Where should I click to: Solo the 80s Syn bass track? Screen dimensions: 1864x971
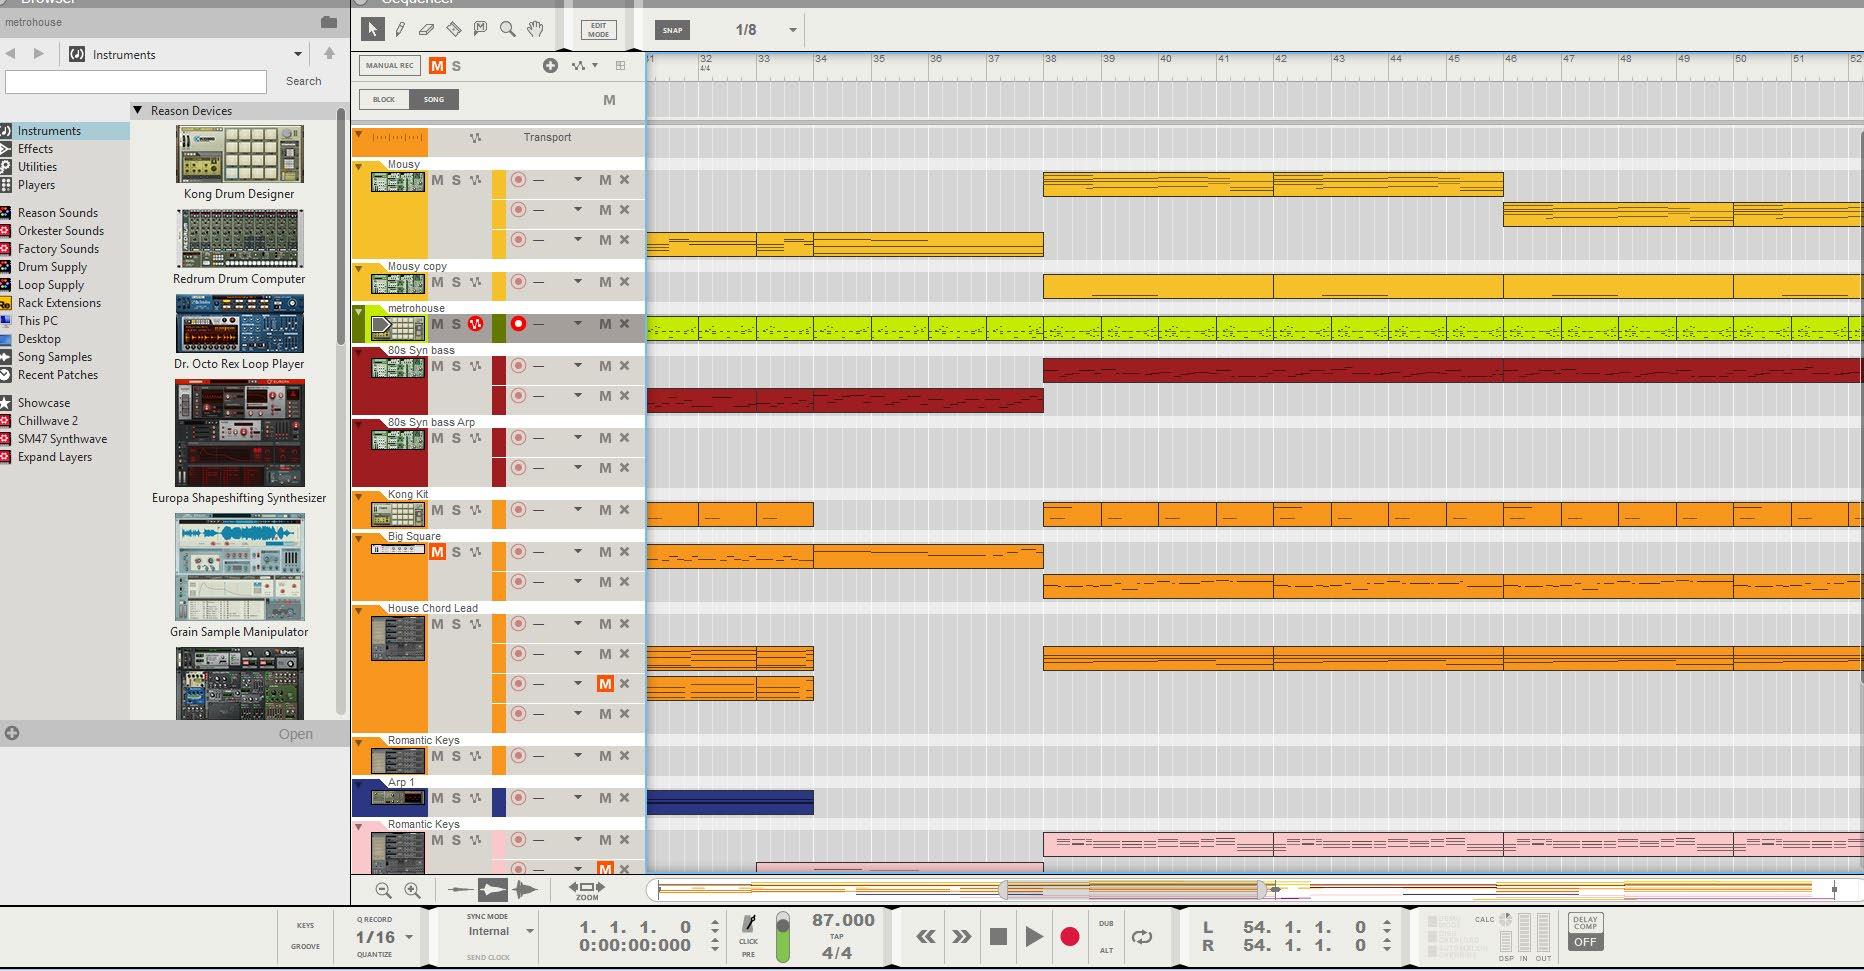456,366
